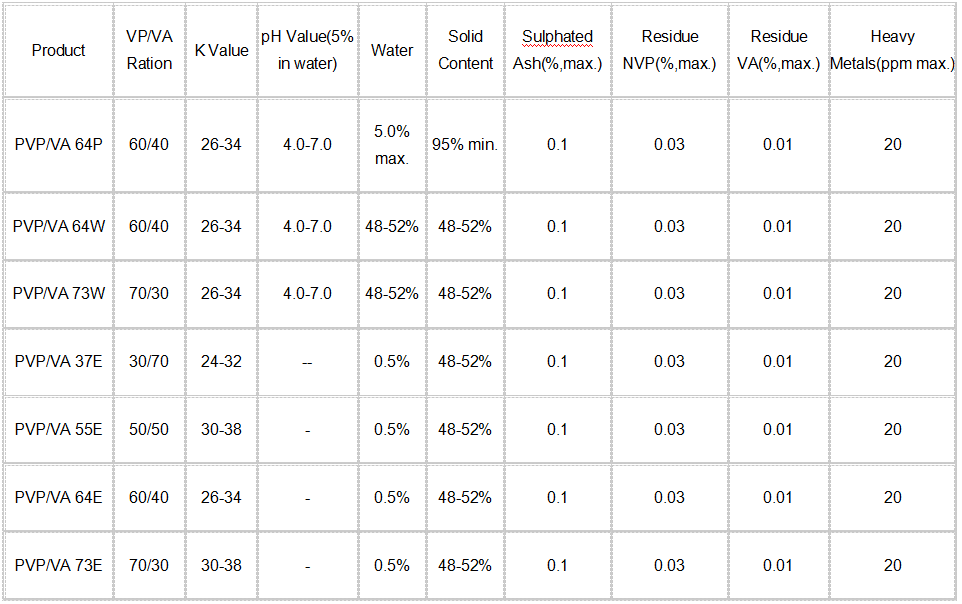Click the PVP/VA 55E product cell
Image resolution: width=962 pixels, height=604 pixels.
[58, 429]
